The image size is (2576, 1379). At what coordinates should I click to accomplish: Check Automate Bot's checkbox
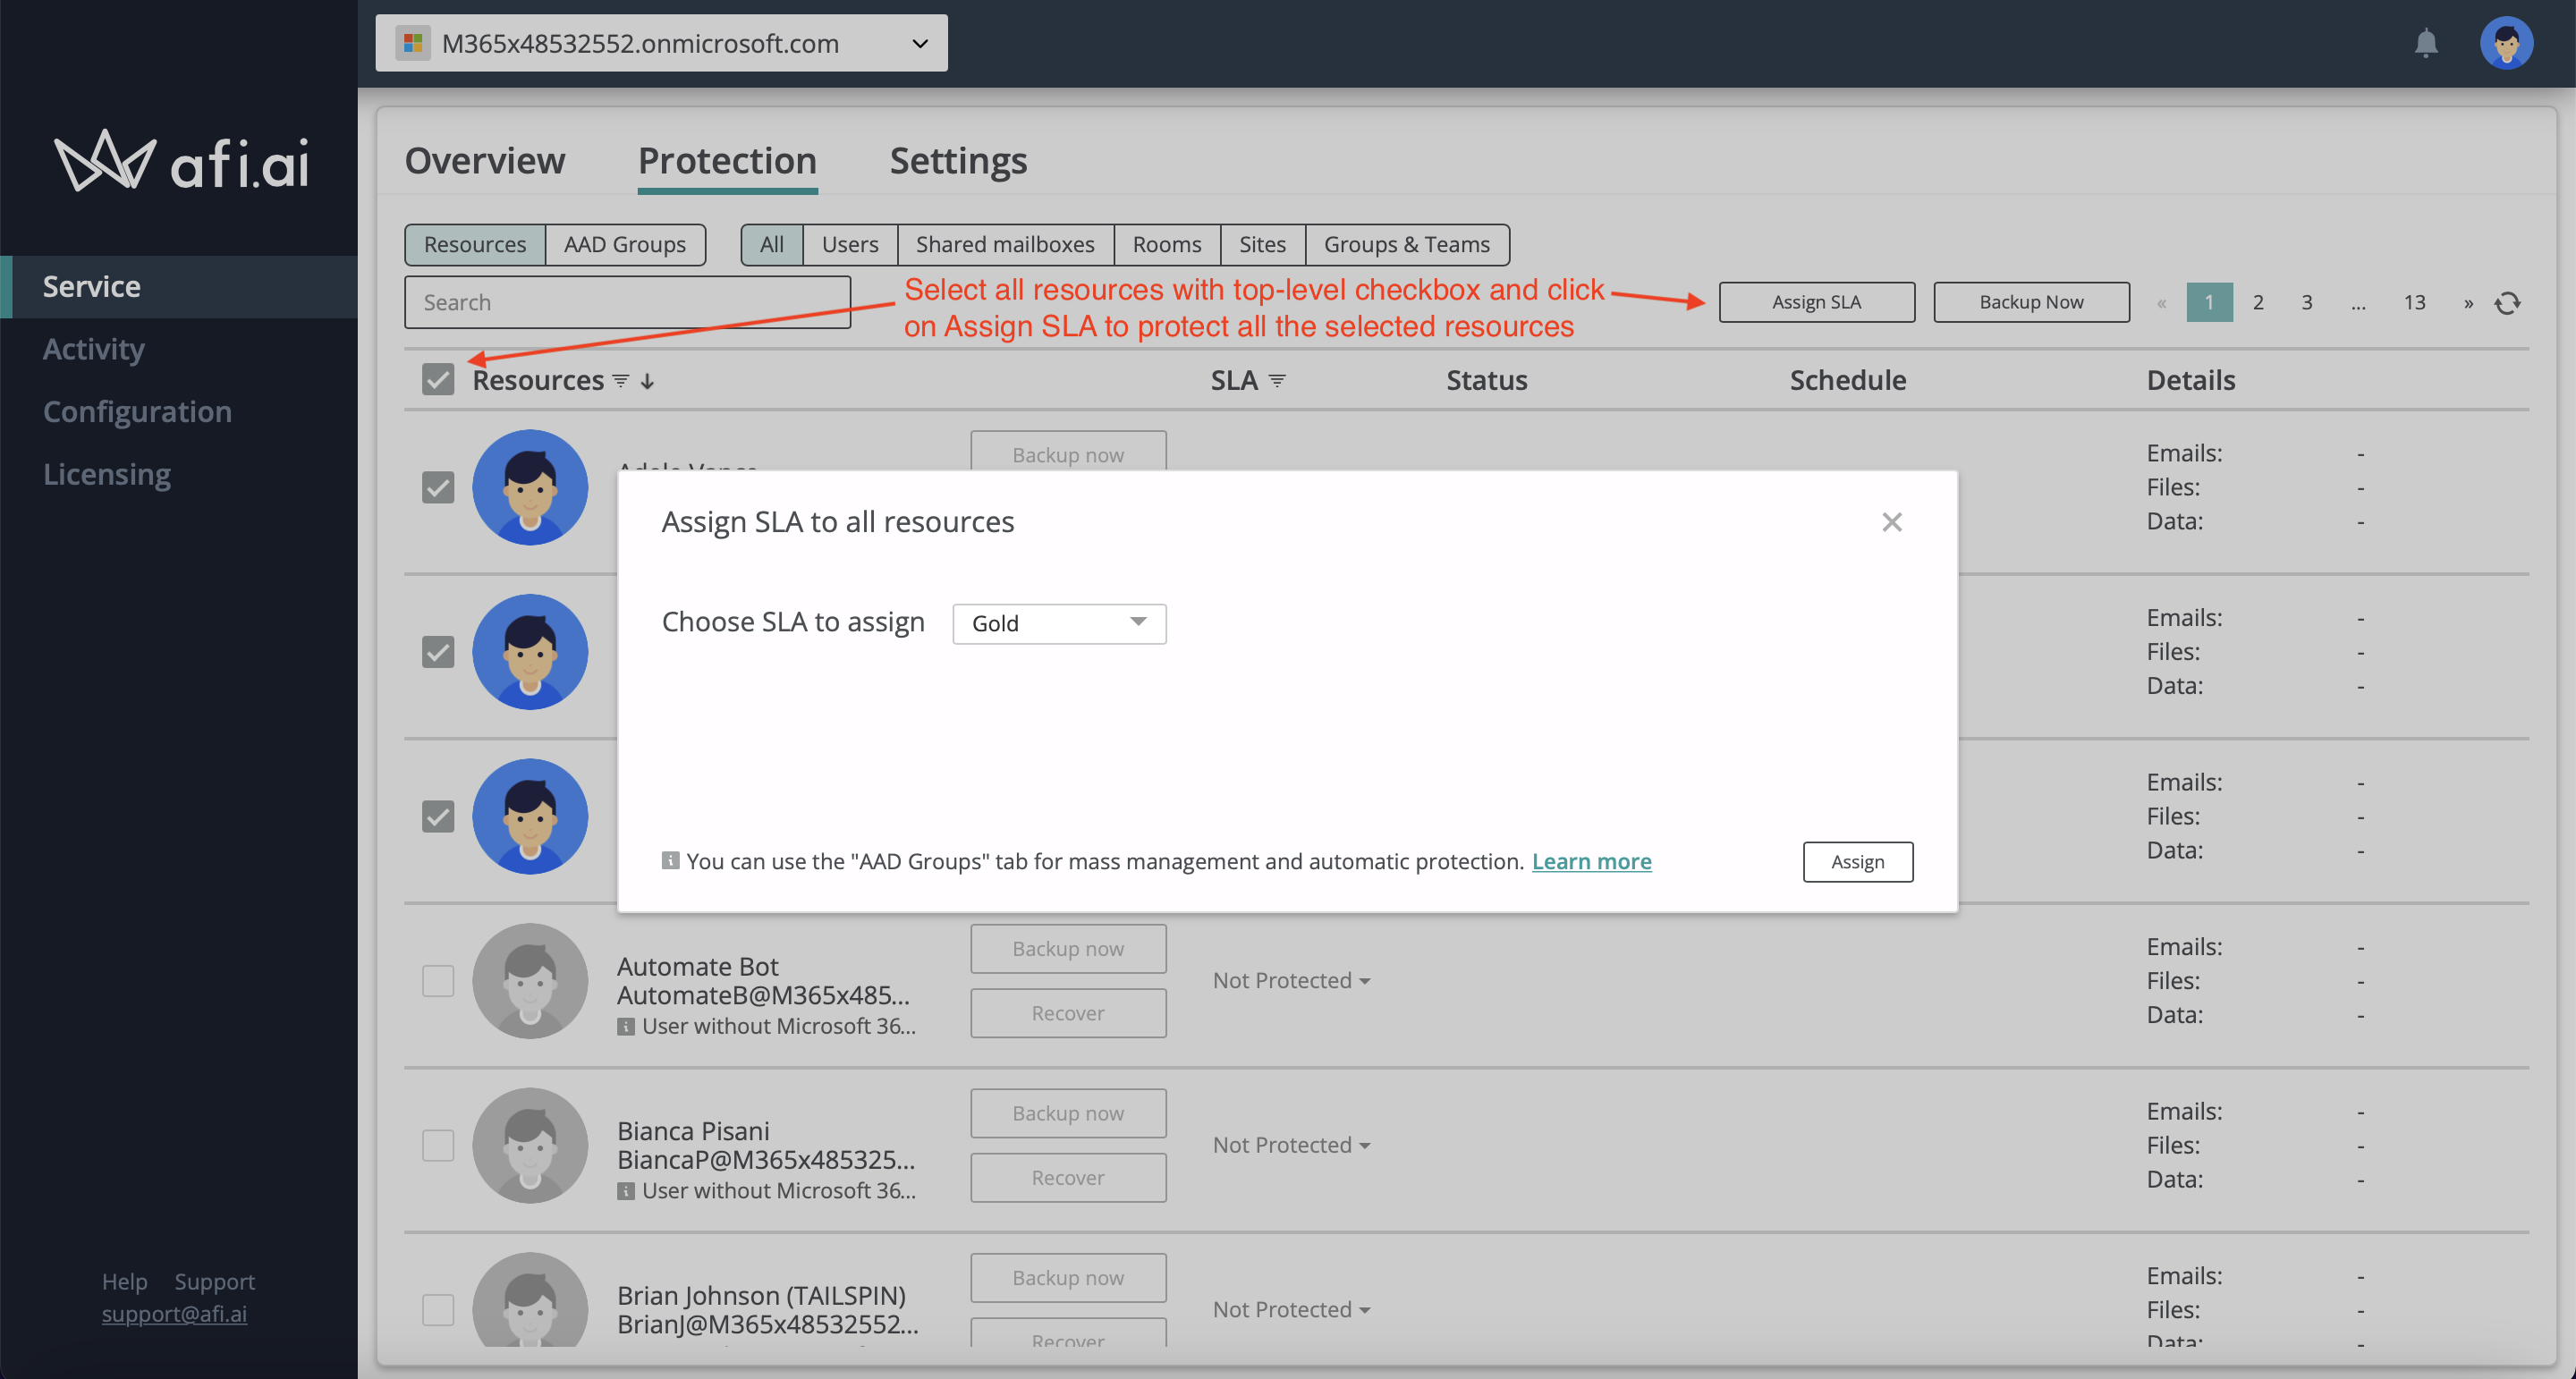[x=438, y=981]
